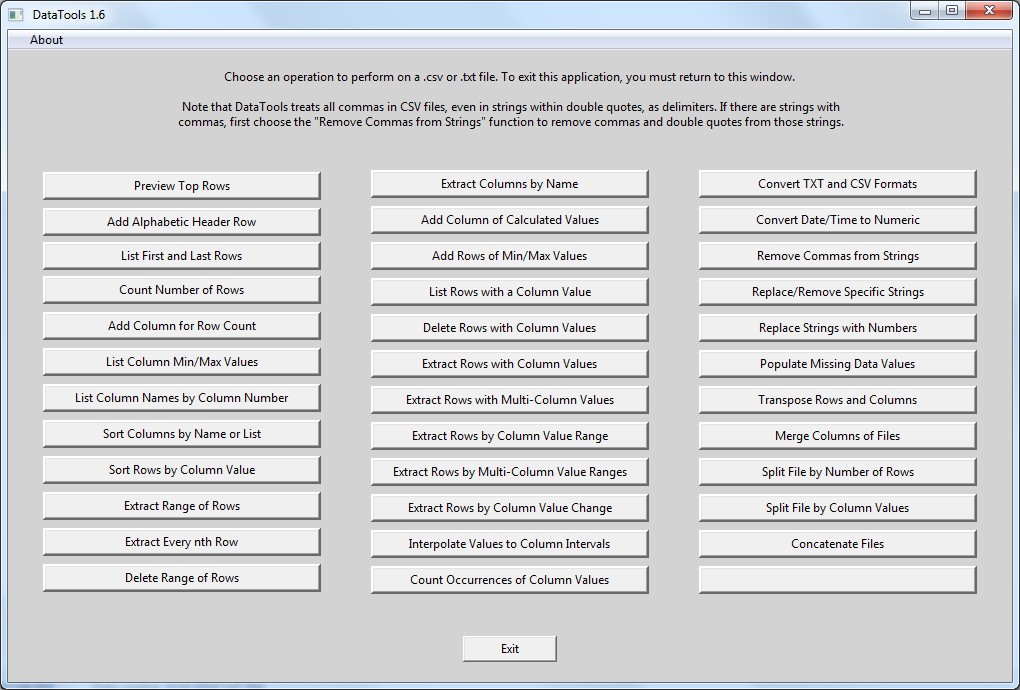Screen dimensions: 1020x690
Task: Launch Sort Rows by Column Value
Action: click(x=181, y=470)
